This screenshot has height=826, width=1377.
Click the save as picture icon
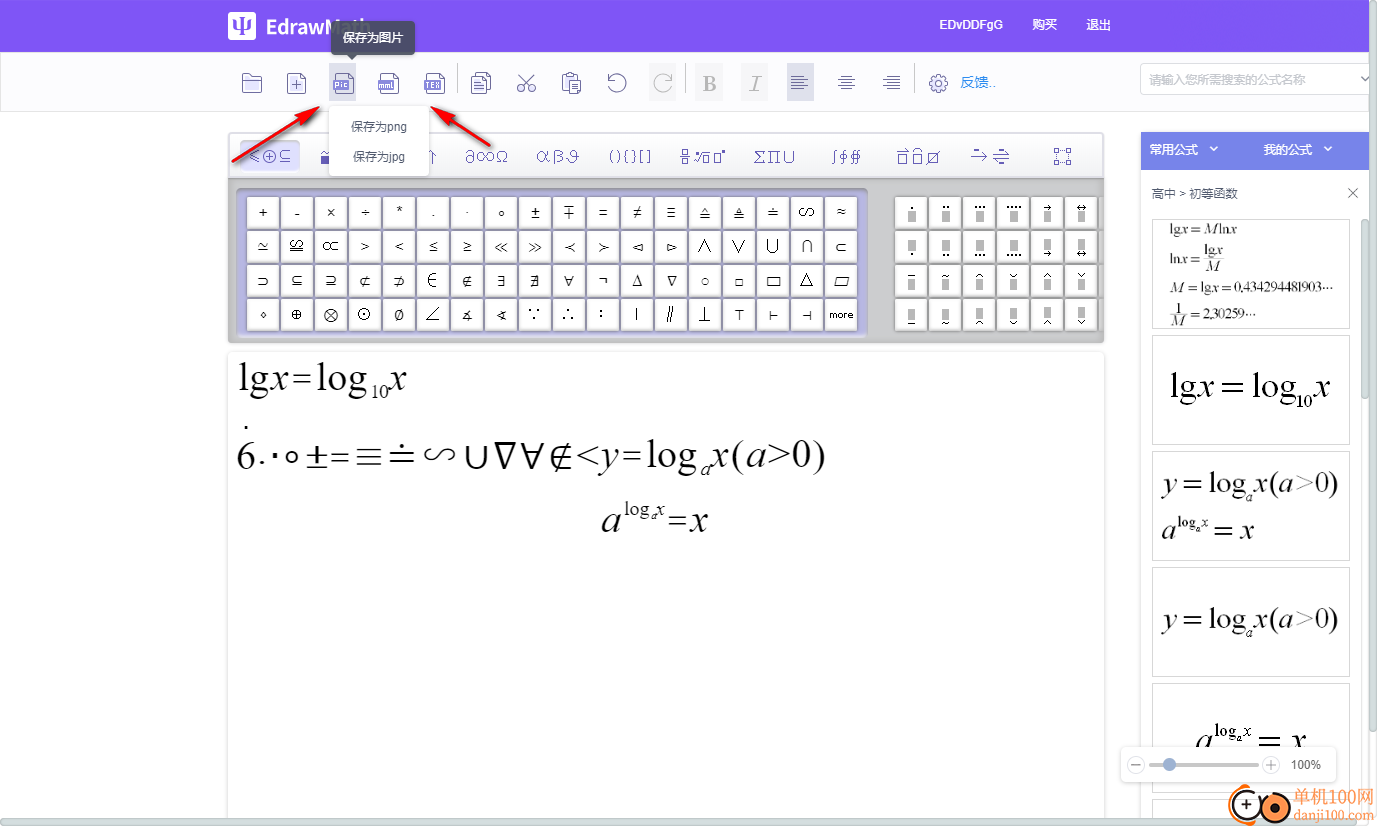(x=343, y=83)
